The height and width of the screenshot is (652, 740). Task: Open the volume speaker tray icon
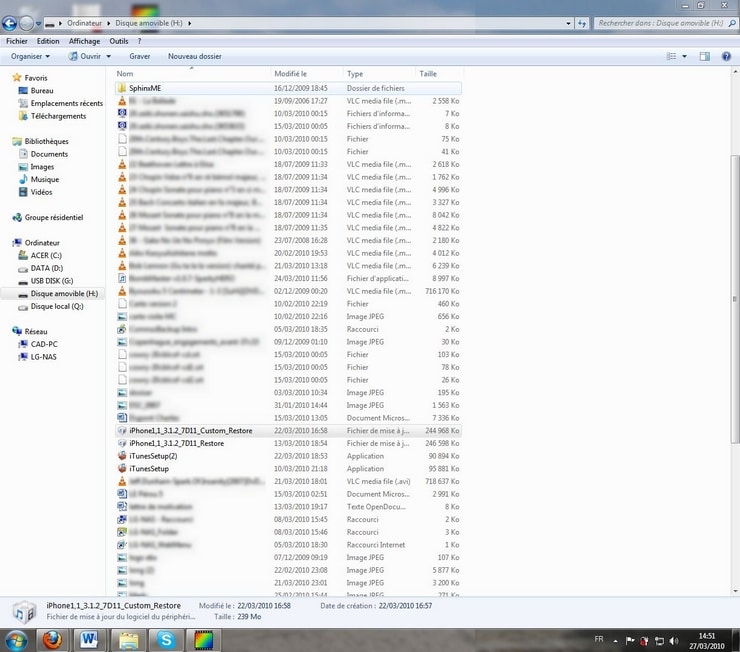pyautogui.click(x=674, y=641)
